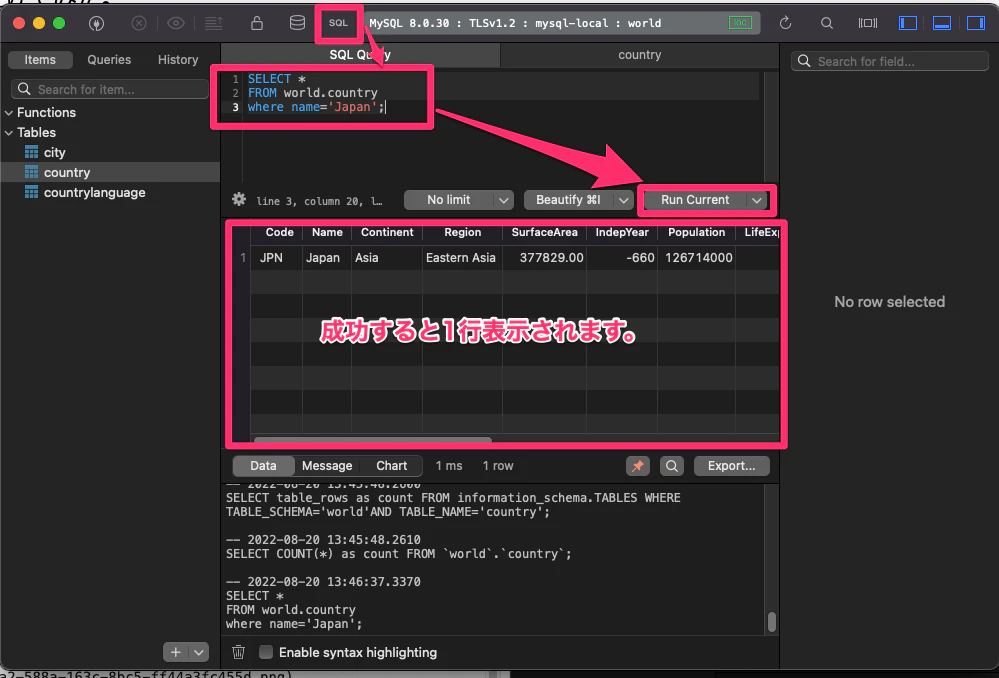Screen dimensions: 999x678
Task: Click the connection info bar MySQL 8.0.30
Action: (561, 23)
